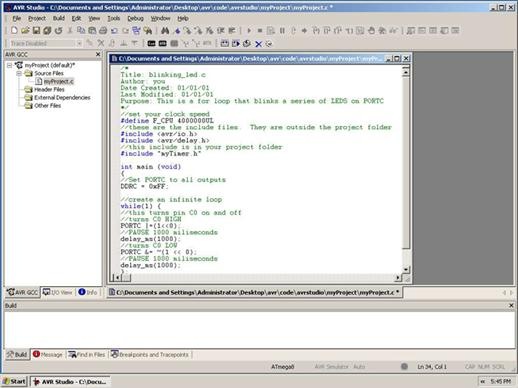518x388 pixels.
Task: Create a new file with the toolbar icon
Action: (14, 30)
